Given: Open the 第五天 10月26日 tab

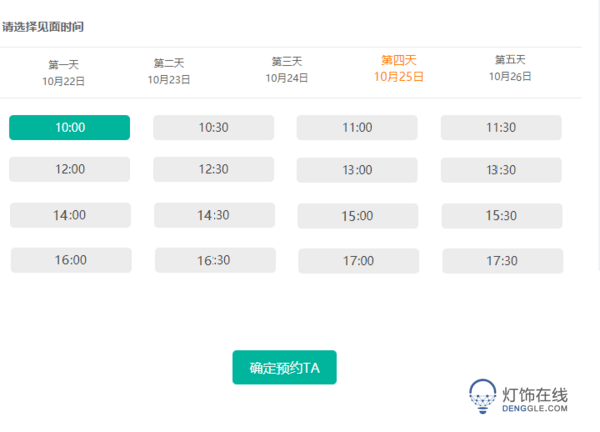Looking at the screenshot, I should [510, 68].
